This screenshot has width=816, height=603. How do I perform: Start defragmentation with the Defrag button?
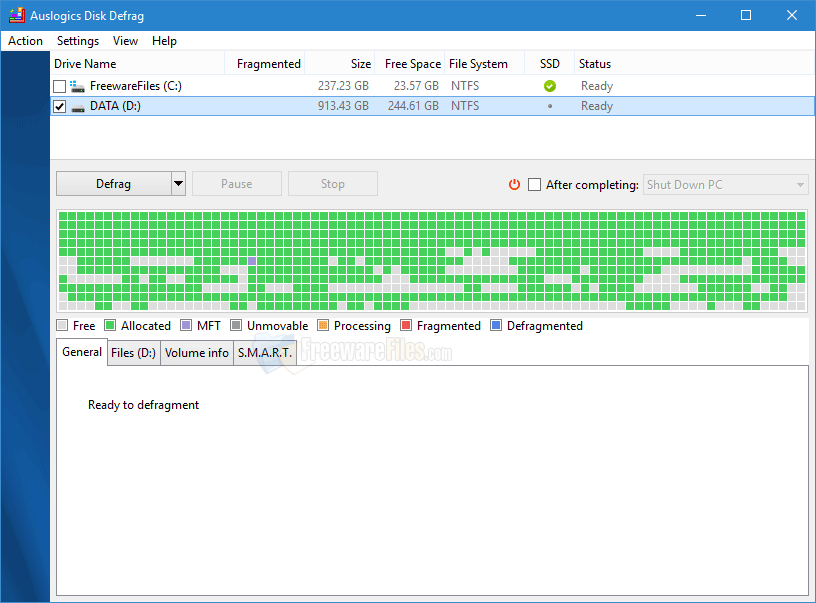[x=113, y=183]
